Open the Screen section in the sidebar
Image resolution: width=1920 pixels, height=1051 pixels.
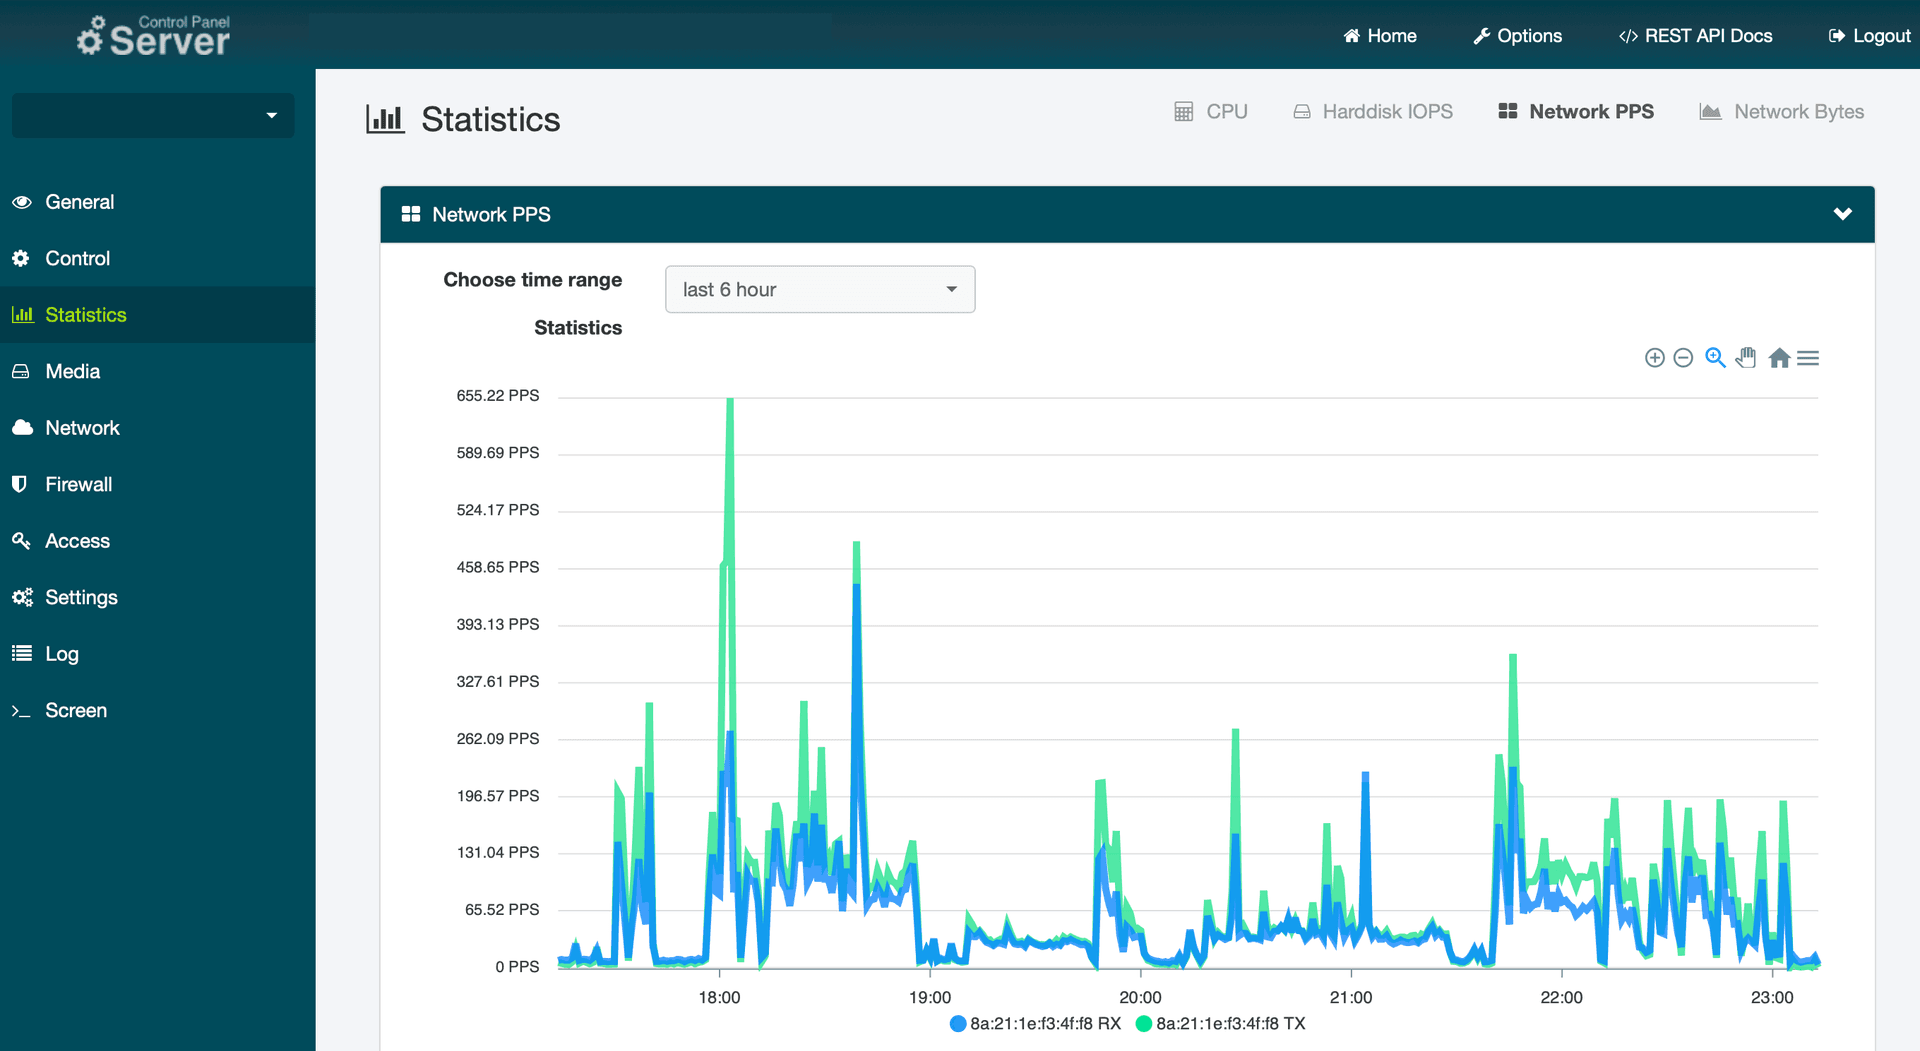[x=75, y=710]
